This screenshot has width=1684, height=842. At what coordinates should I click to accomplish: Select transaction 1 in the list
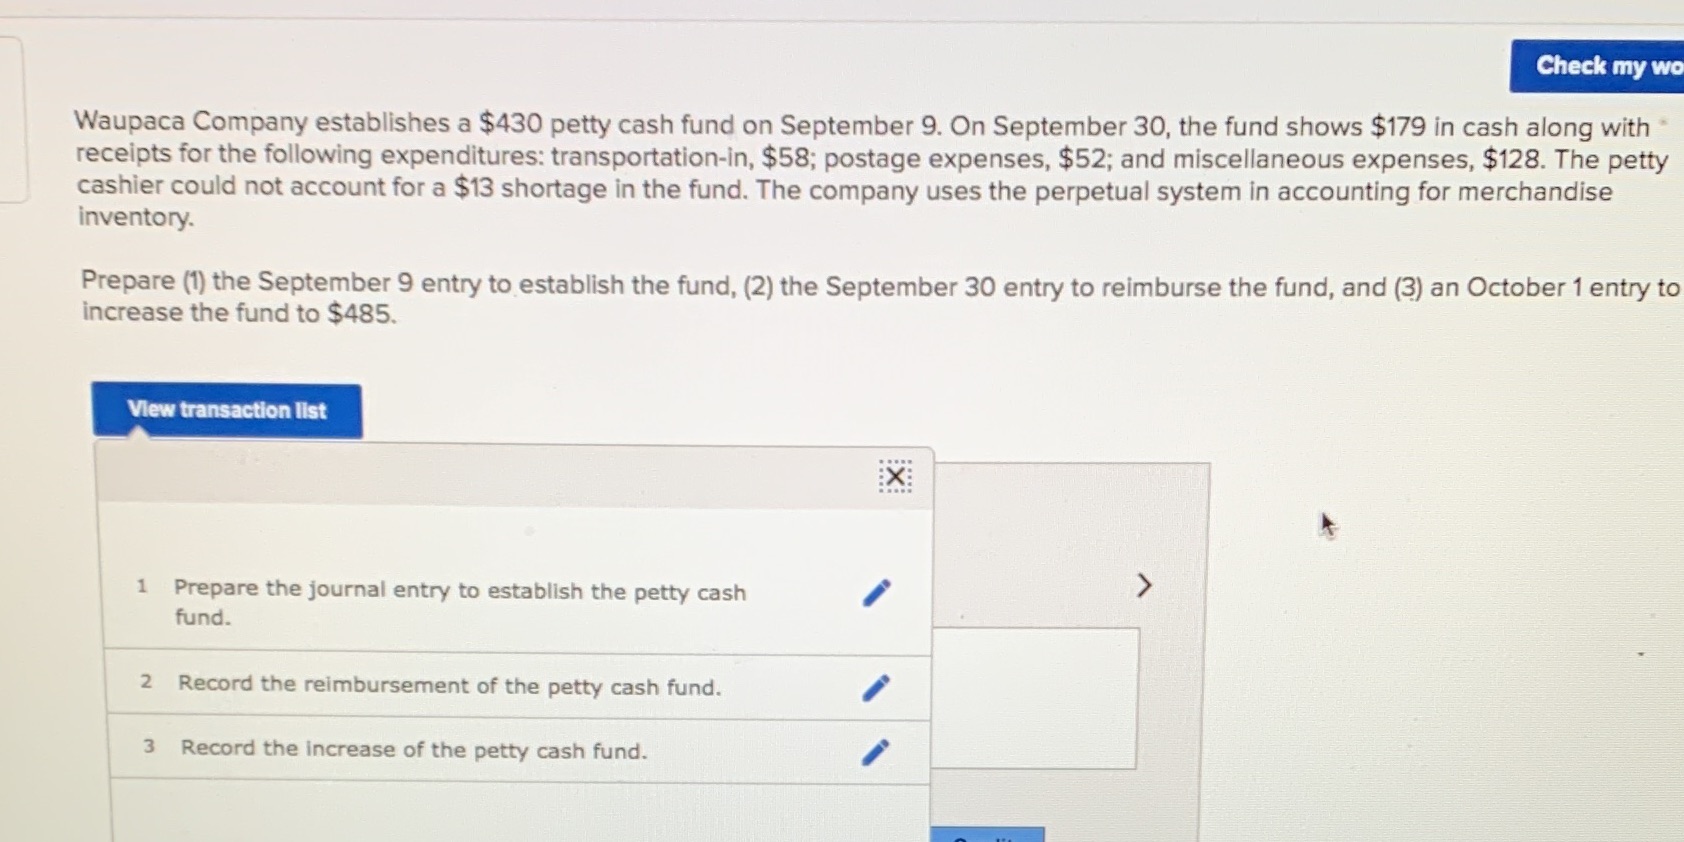459,603
